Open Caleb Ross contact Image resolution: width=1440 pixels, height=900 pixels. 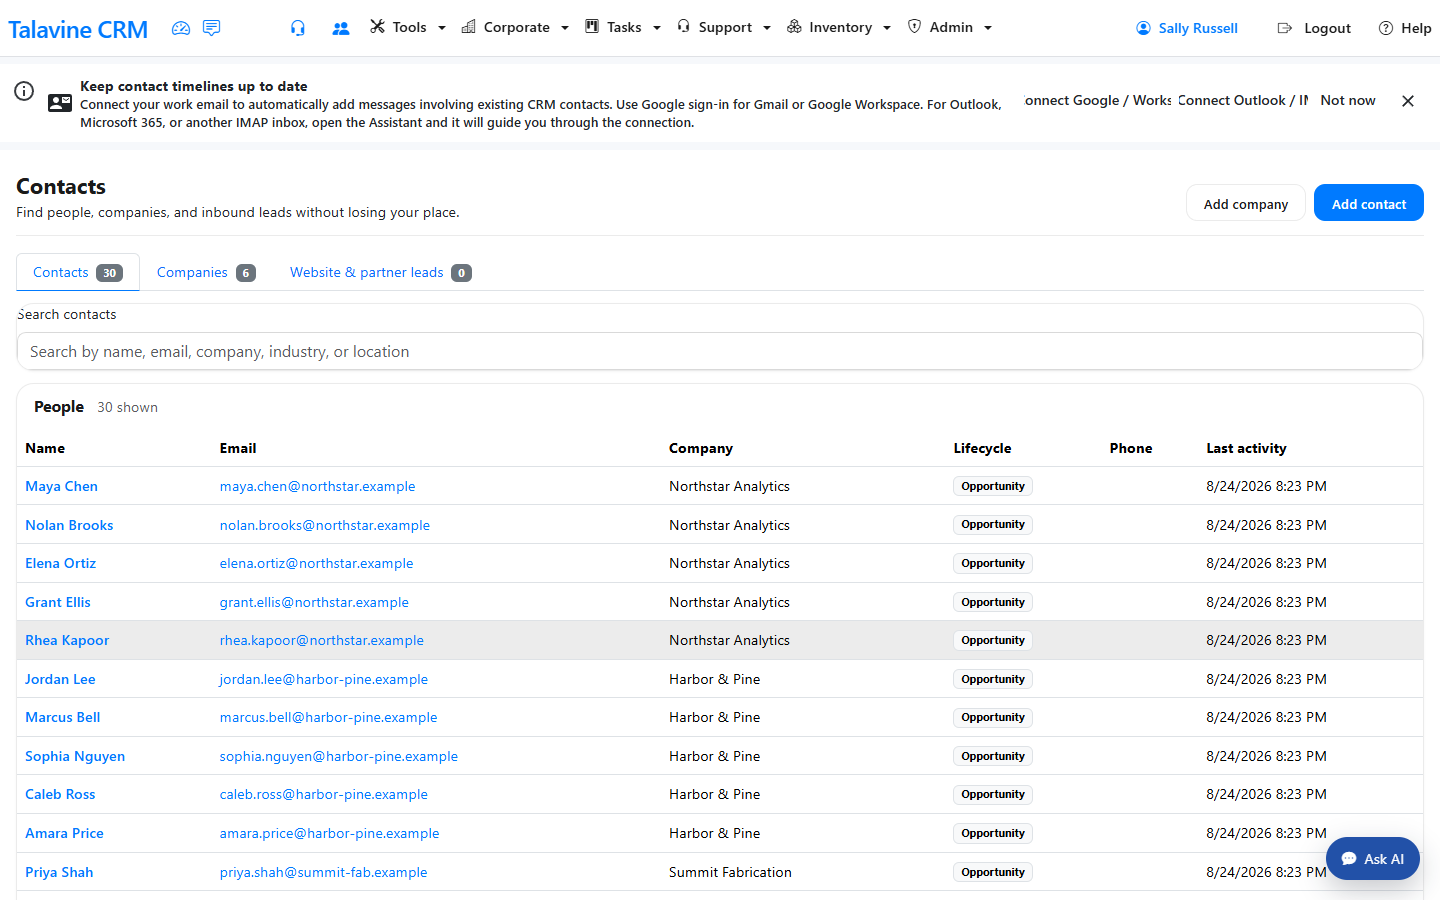pos(60,794)
